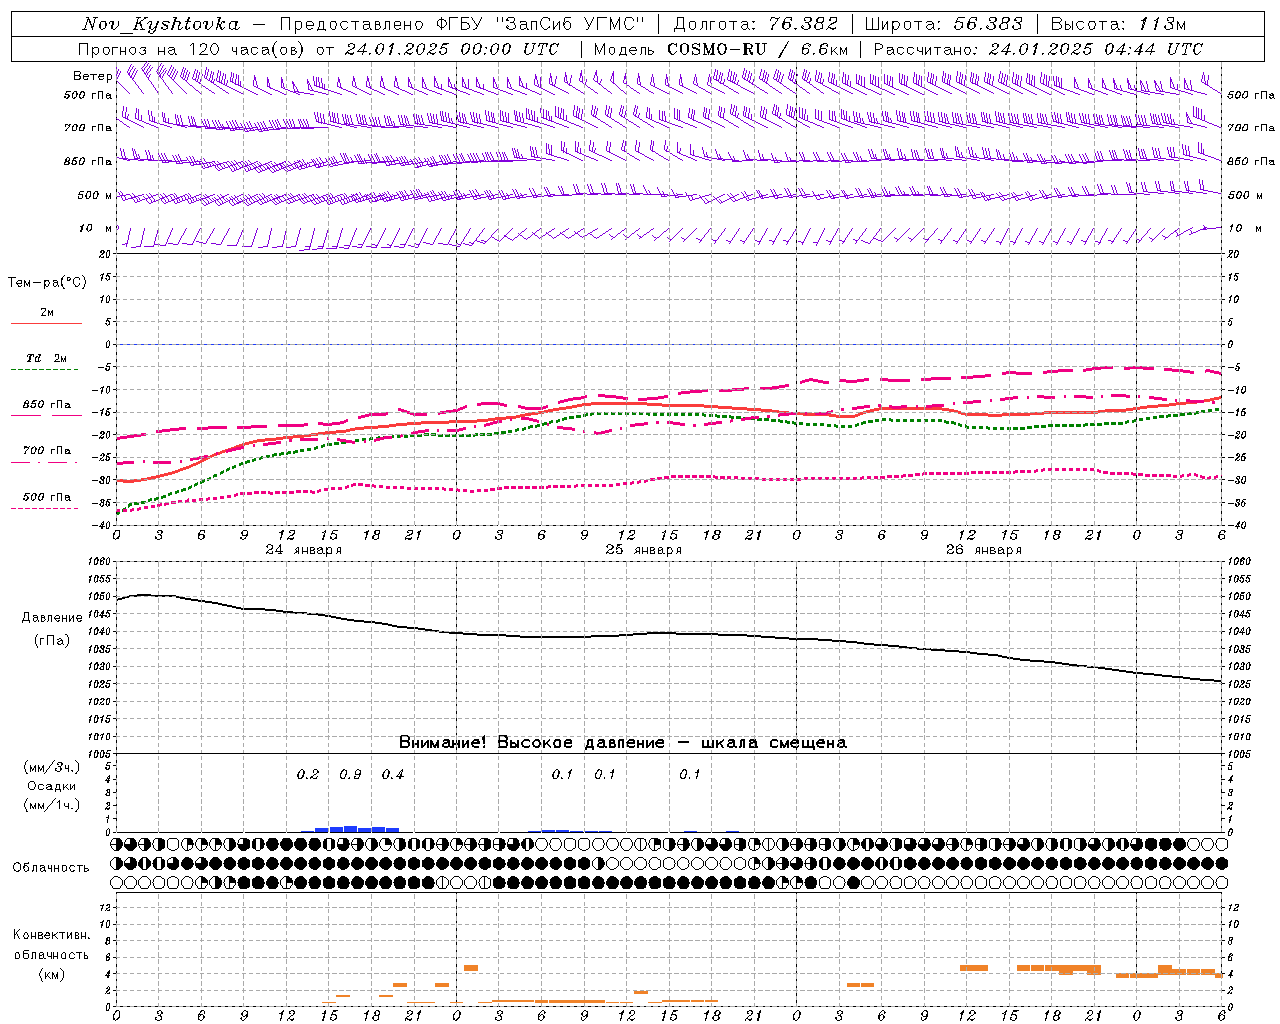This screenshot has width=1280, height=1024.
Task: Click the '26 января' date label
Action: pos(984,550)
